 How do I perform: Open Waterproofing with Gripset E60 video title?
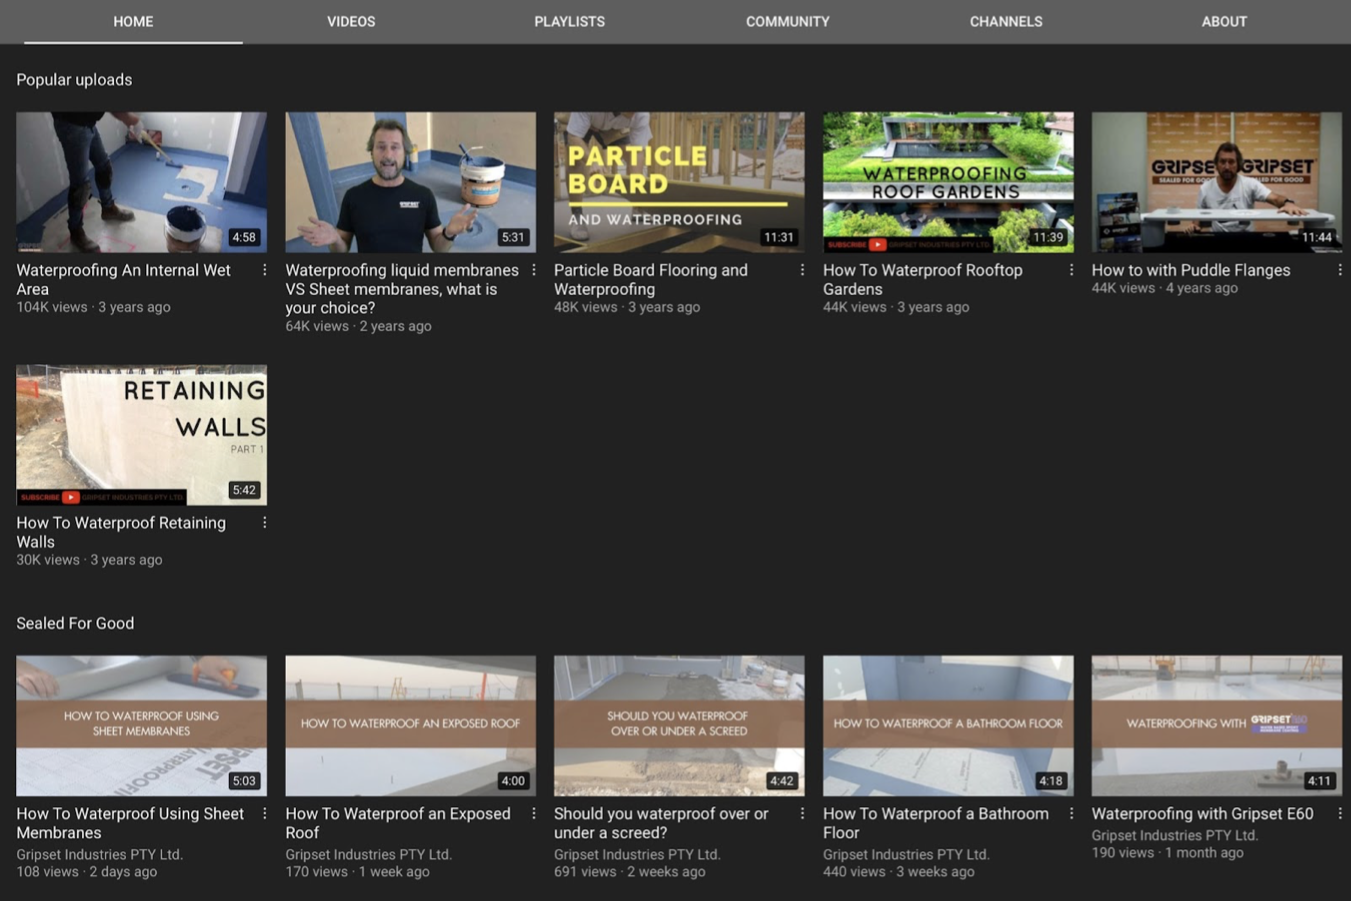1202,814
